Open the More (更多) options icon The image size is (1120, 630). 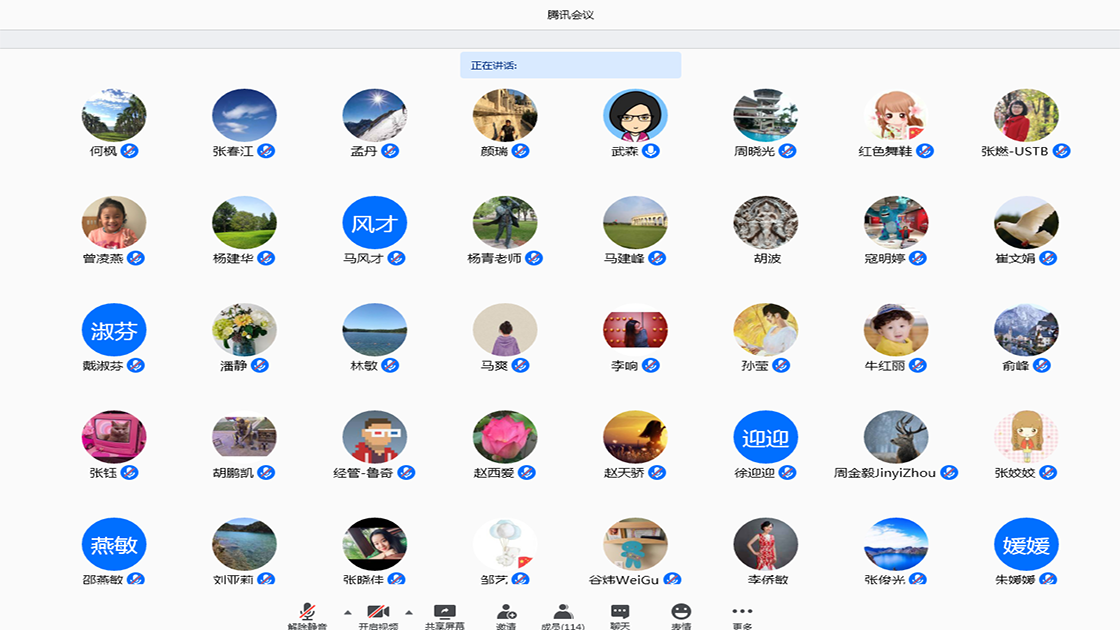741,610
